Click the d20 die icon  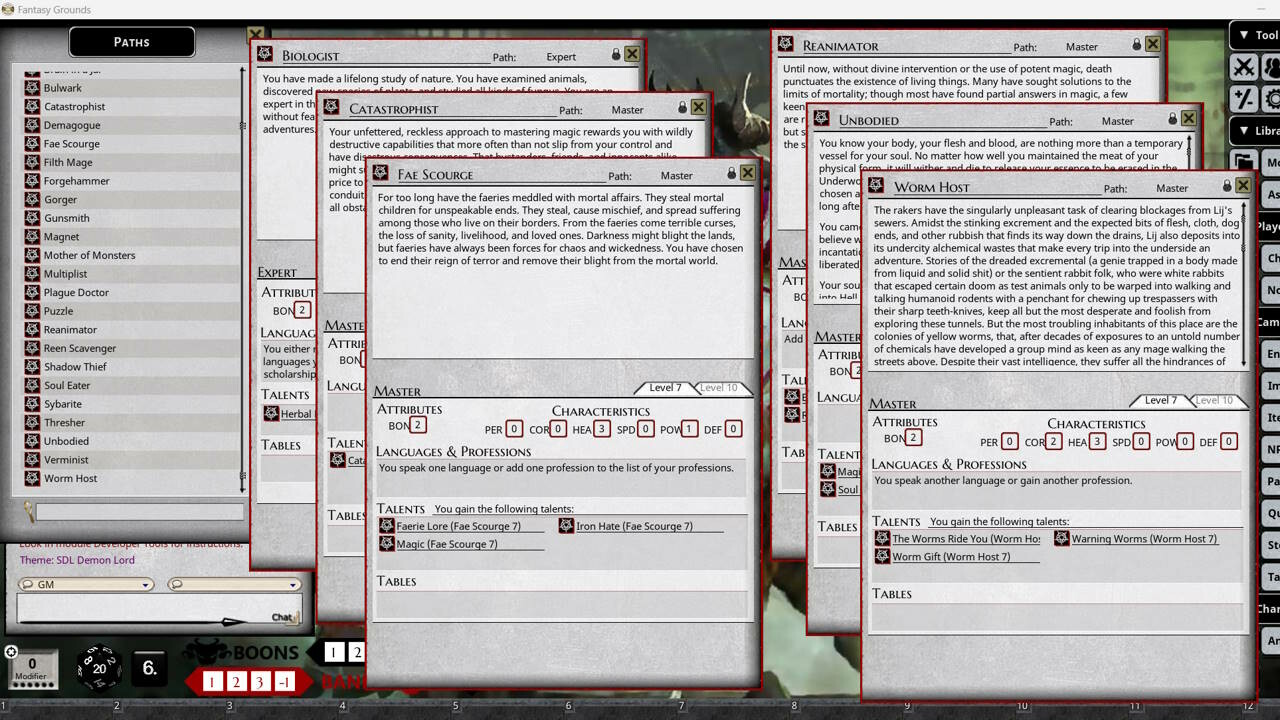click(x=99, y=667)
